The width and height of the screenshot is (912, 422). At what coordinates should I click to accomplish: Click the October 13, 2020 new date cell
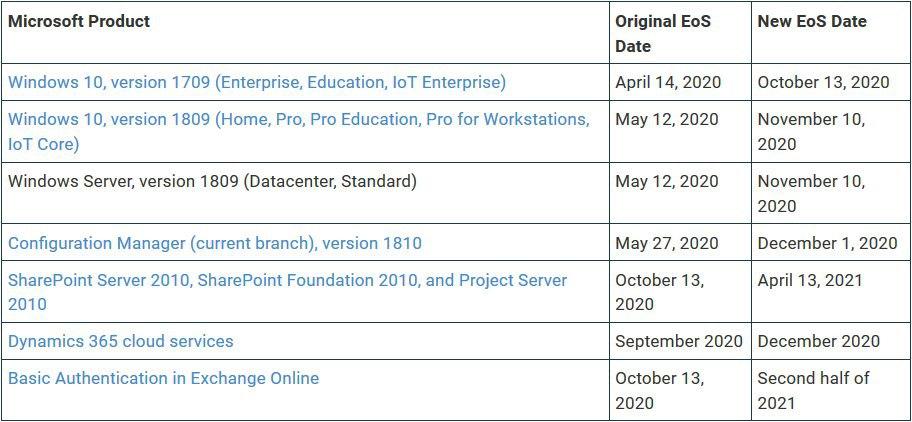[823, 82]
